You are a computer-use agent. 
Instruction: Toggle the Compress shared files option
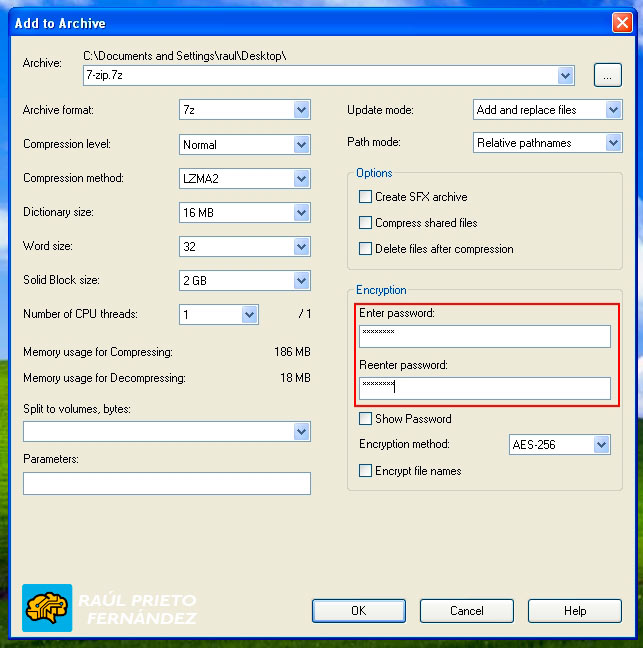point(366,223)
